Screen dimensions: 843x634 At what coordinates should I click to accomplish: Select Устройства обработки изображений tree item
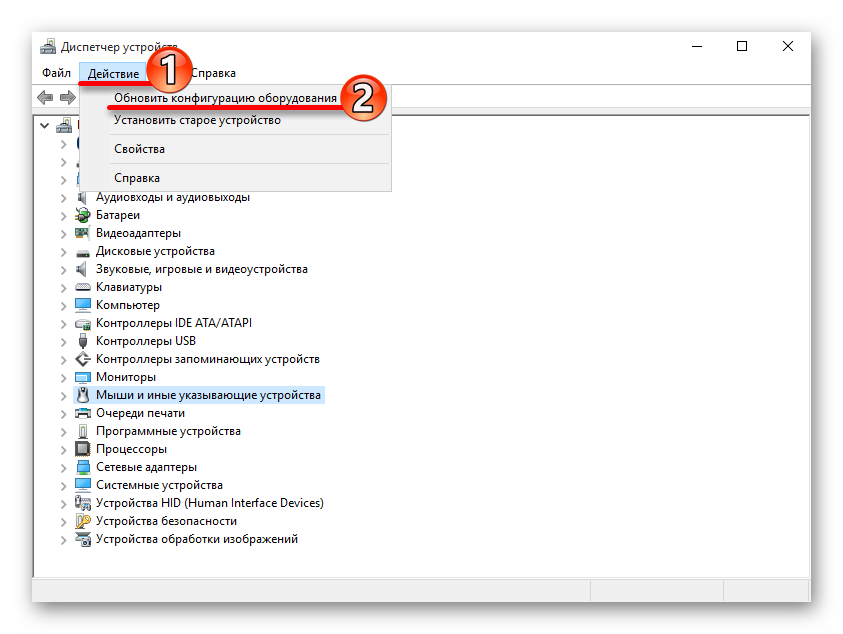[x=196, y=539]
